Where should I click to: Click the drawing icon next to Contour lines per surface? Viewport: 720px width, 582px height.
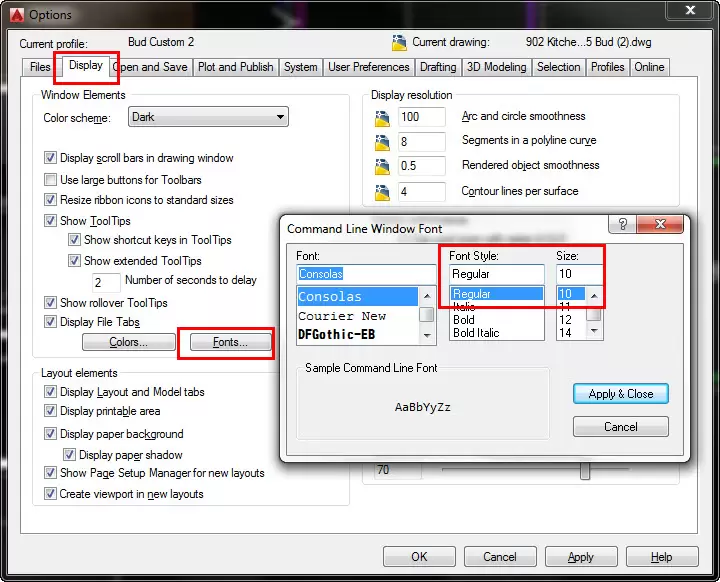pos(380,191)
